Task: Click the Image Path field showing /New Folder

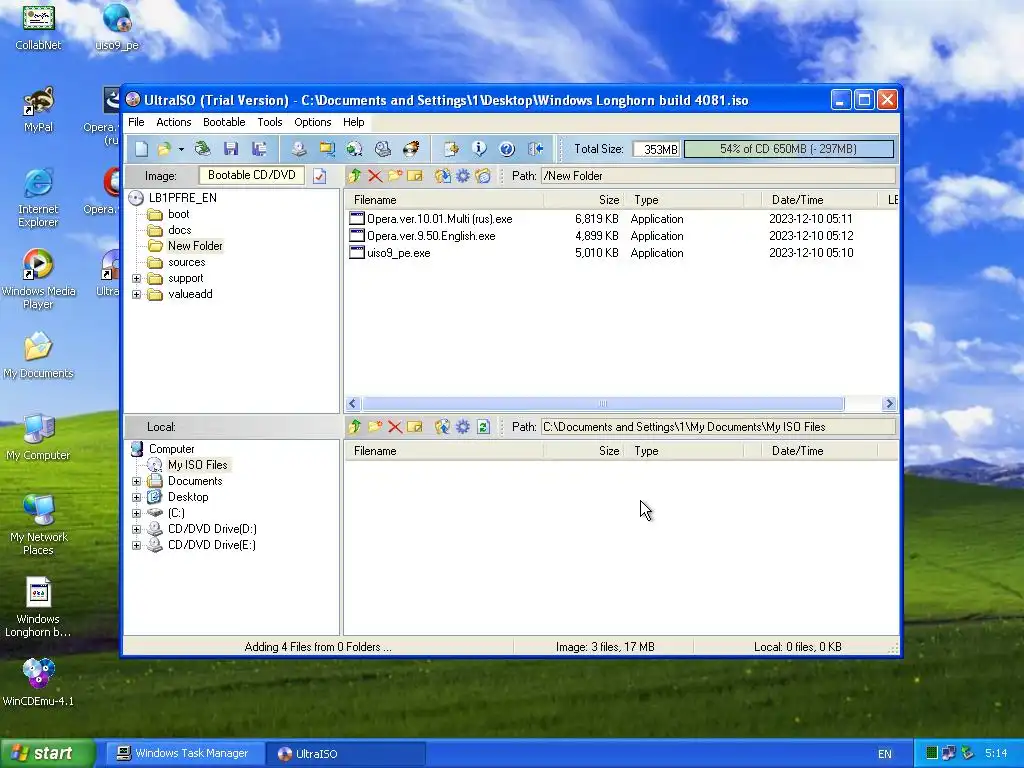Action: click(x=718, y=176)
